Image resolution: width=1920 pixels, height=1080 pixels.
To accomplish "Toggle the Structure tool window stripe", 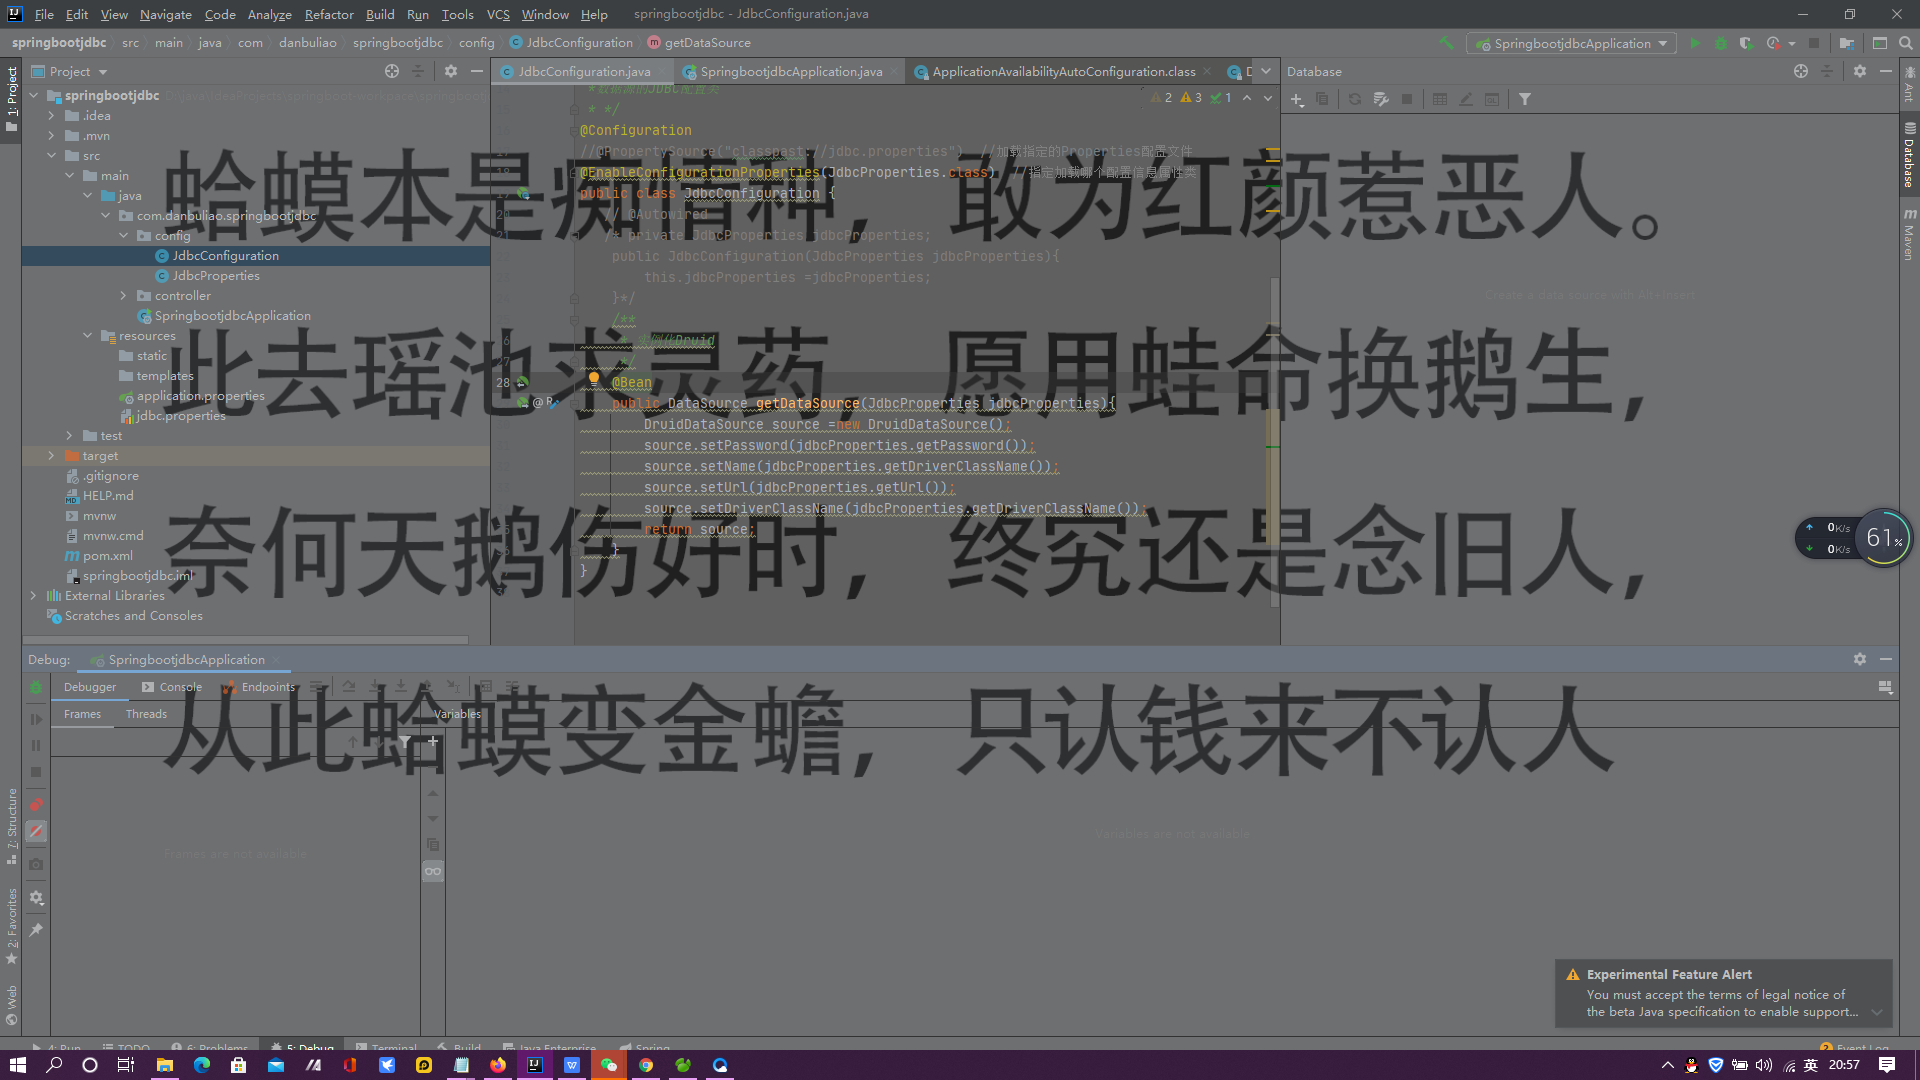I will [11, 826].
